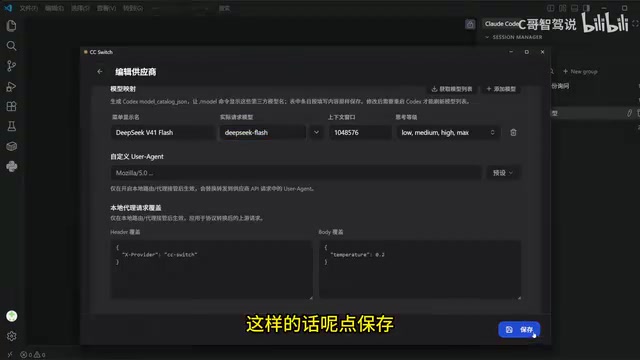Click the CC Switch window title text
This screenshot has height=360, width=640.
point(101,52)
